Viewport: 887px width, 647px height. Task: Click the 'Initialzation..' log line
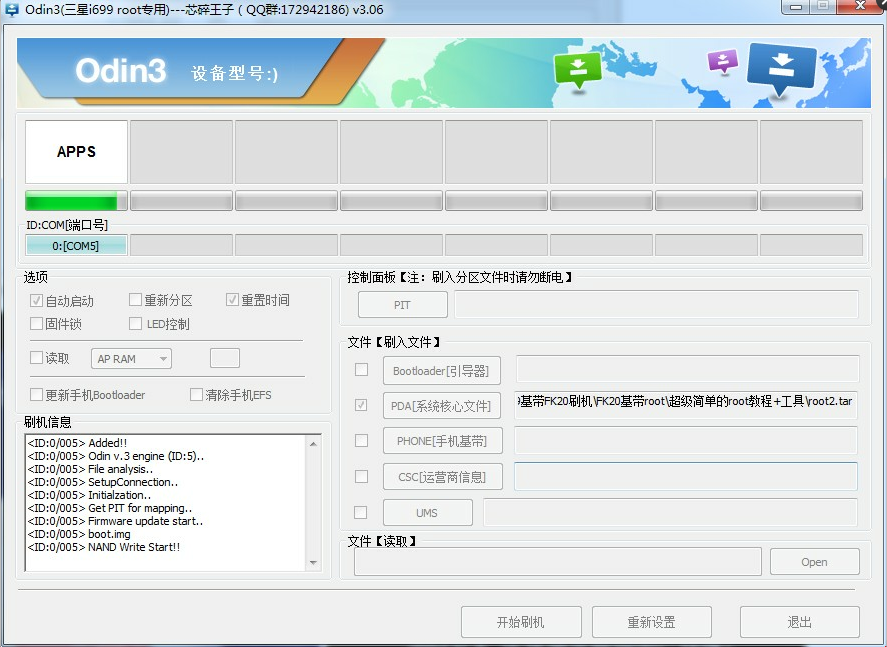pyautogui.click(x=89, y=495)
